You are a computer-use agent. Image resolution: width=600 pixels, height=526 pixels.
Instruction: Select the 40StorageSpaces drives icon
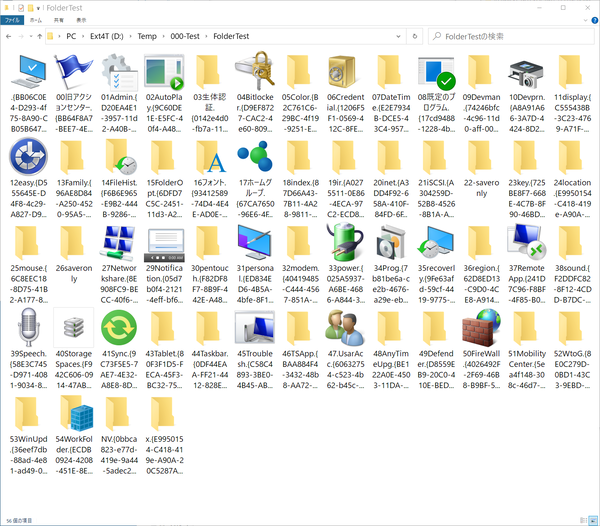click(x=74, y=328)
